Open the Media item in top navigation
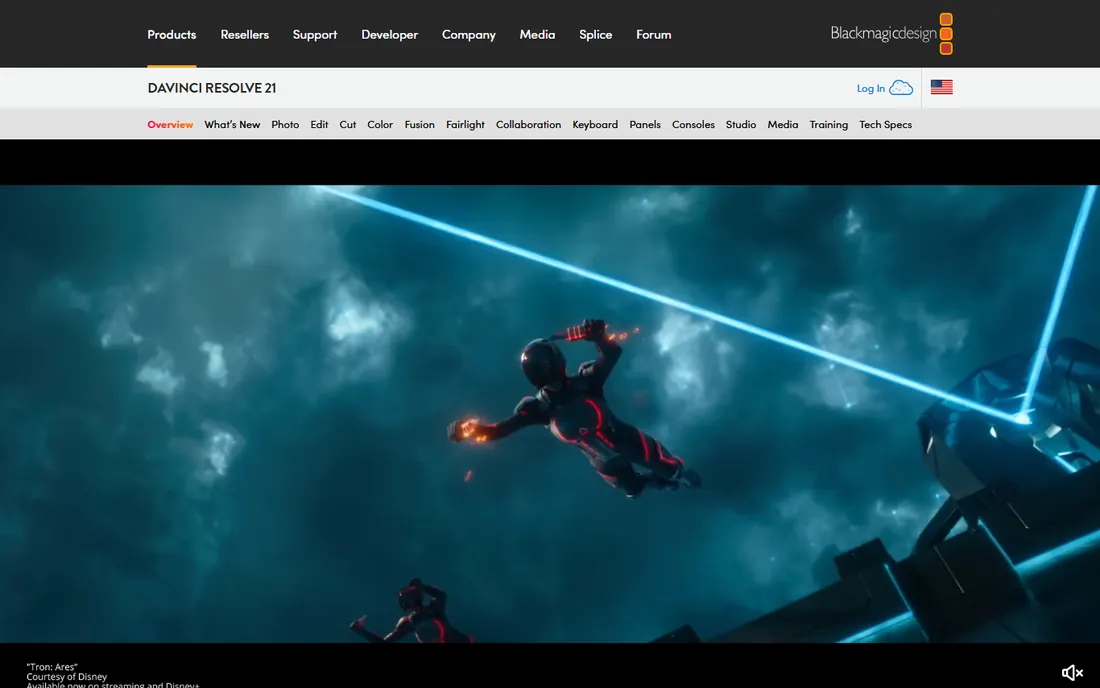This screenshot has height=688, width=1100. 537,34
